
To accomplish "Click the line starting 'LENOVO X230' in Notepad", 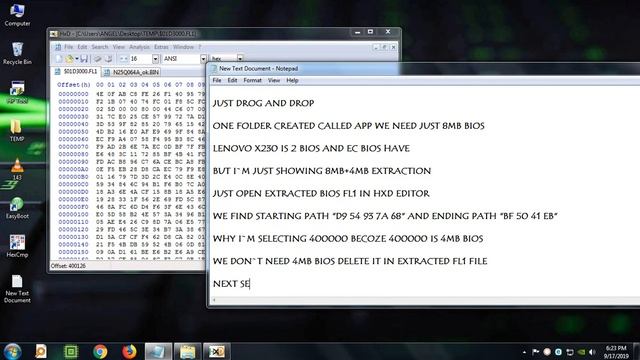I will (x=311, y=148).
